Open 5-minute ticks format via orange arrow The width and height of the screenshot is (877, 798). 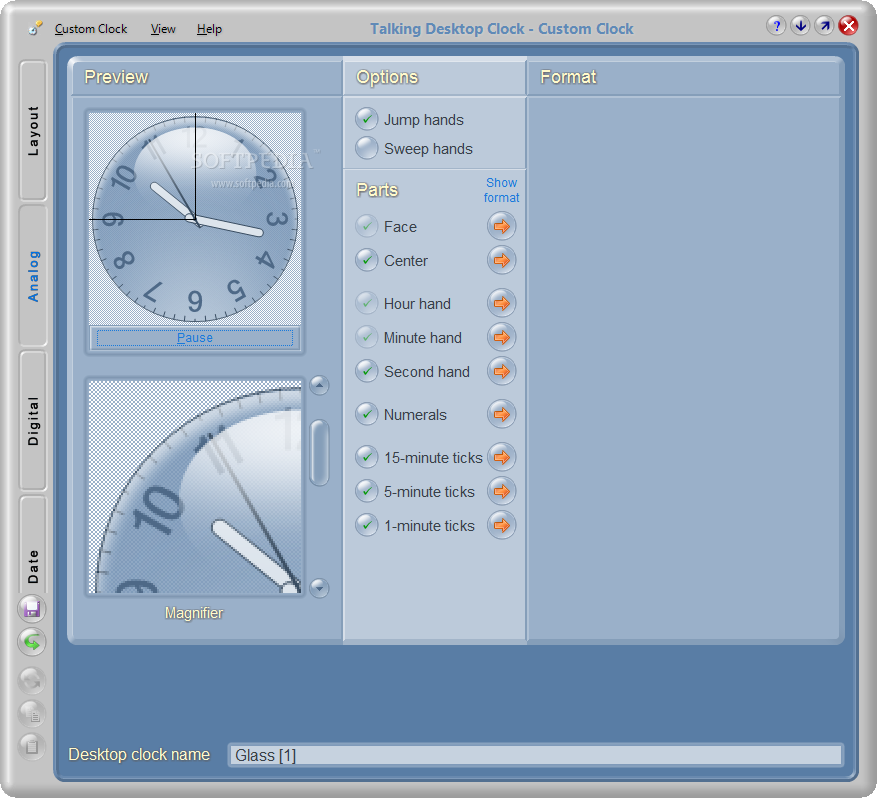501,492
